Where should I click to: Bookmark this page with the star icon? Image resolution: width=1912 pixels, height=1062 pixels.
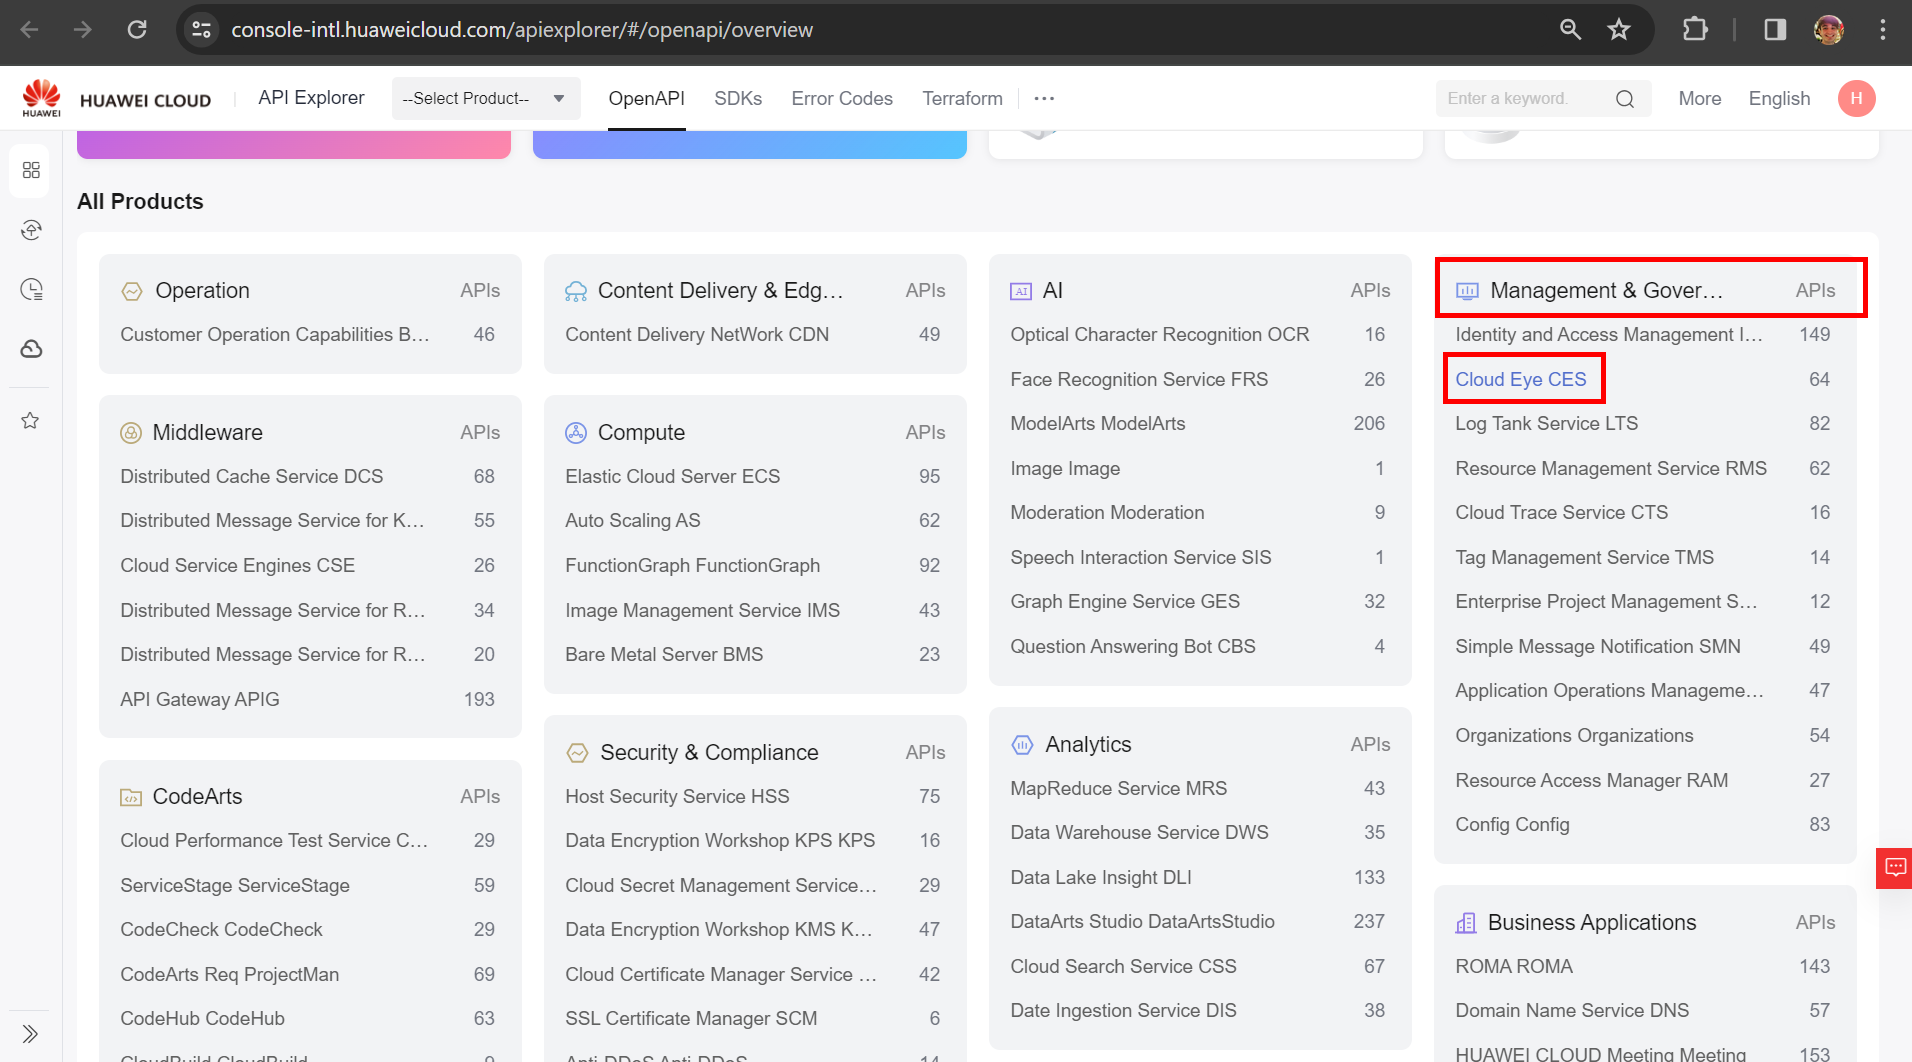[1618, 30]
